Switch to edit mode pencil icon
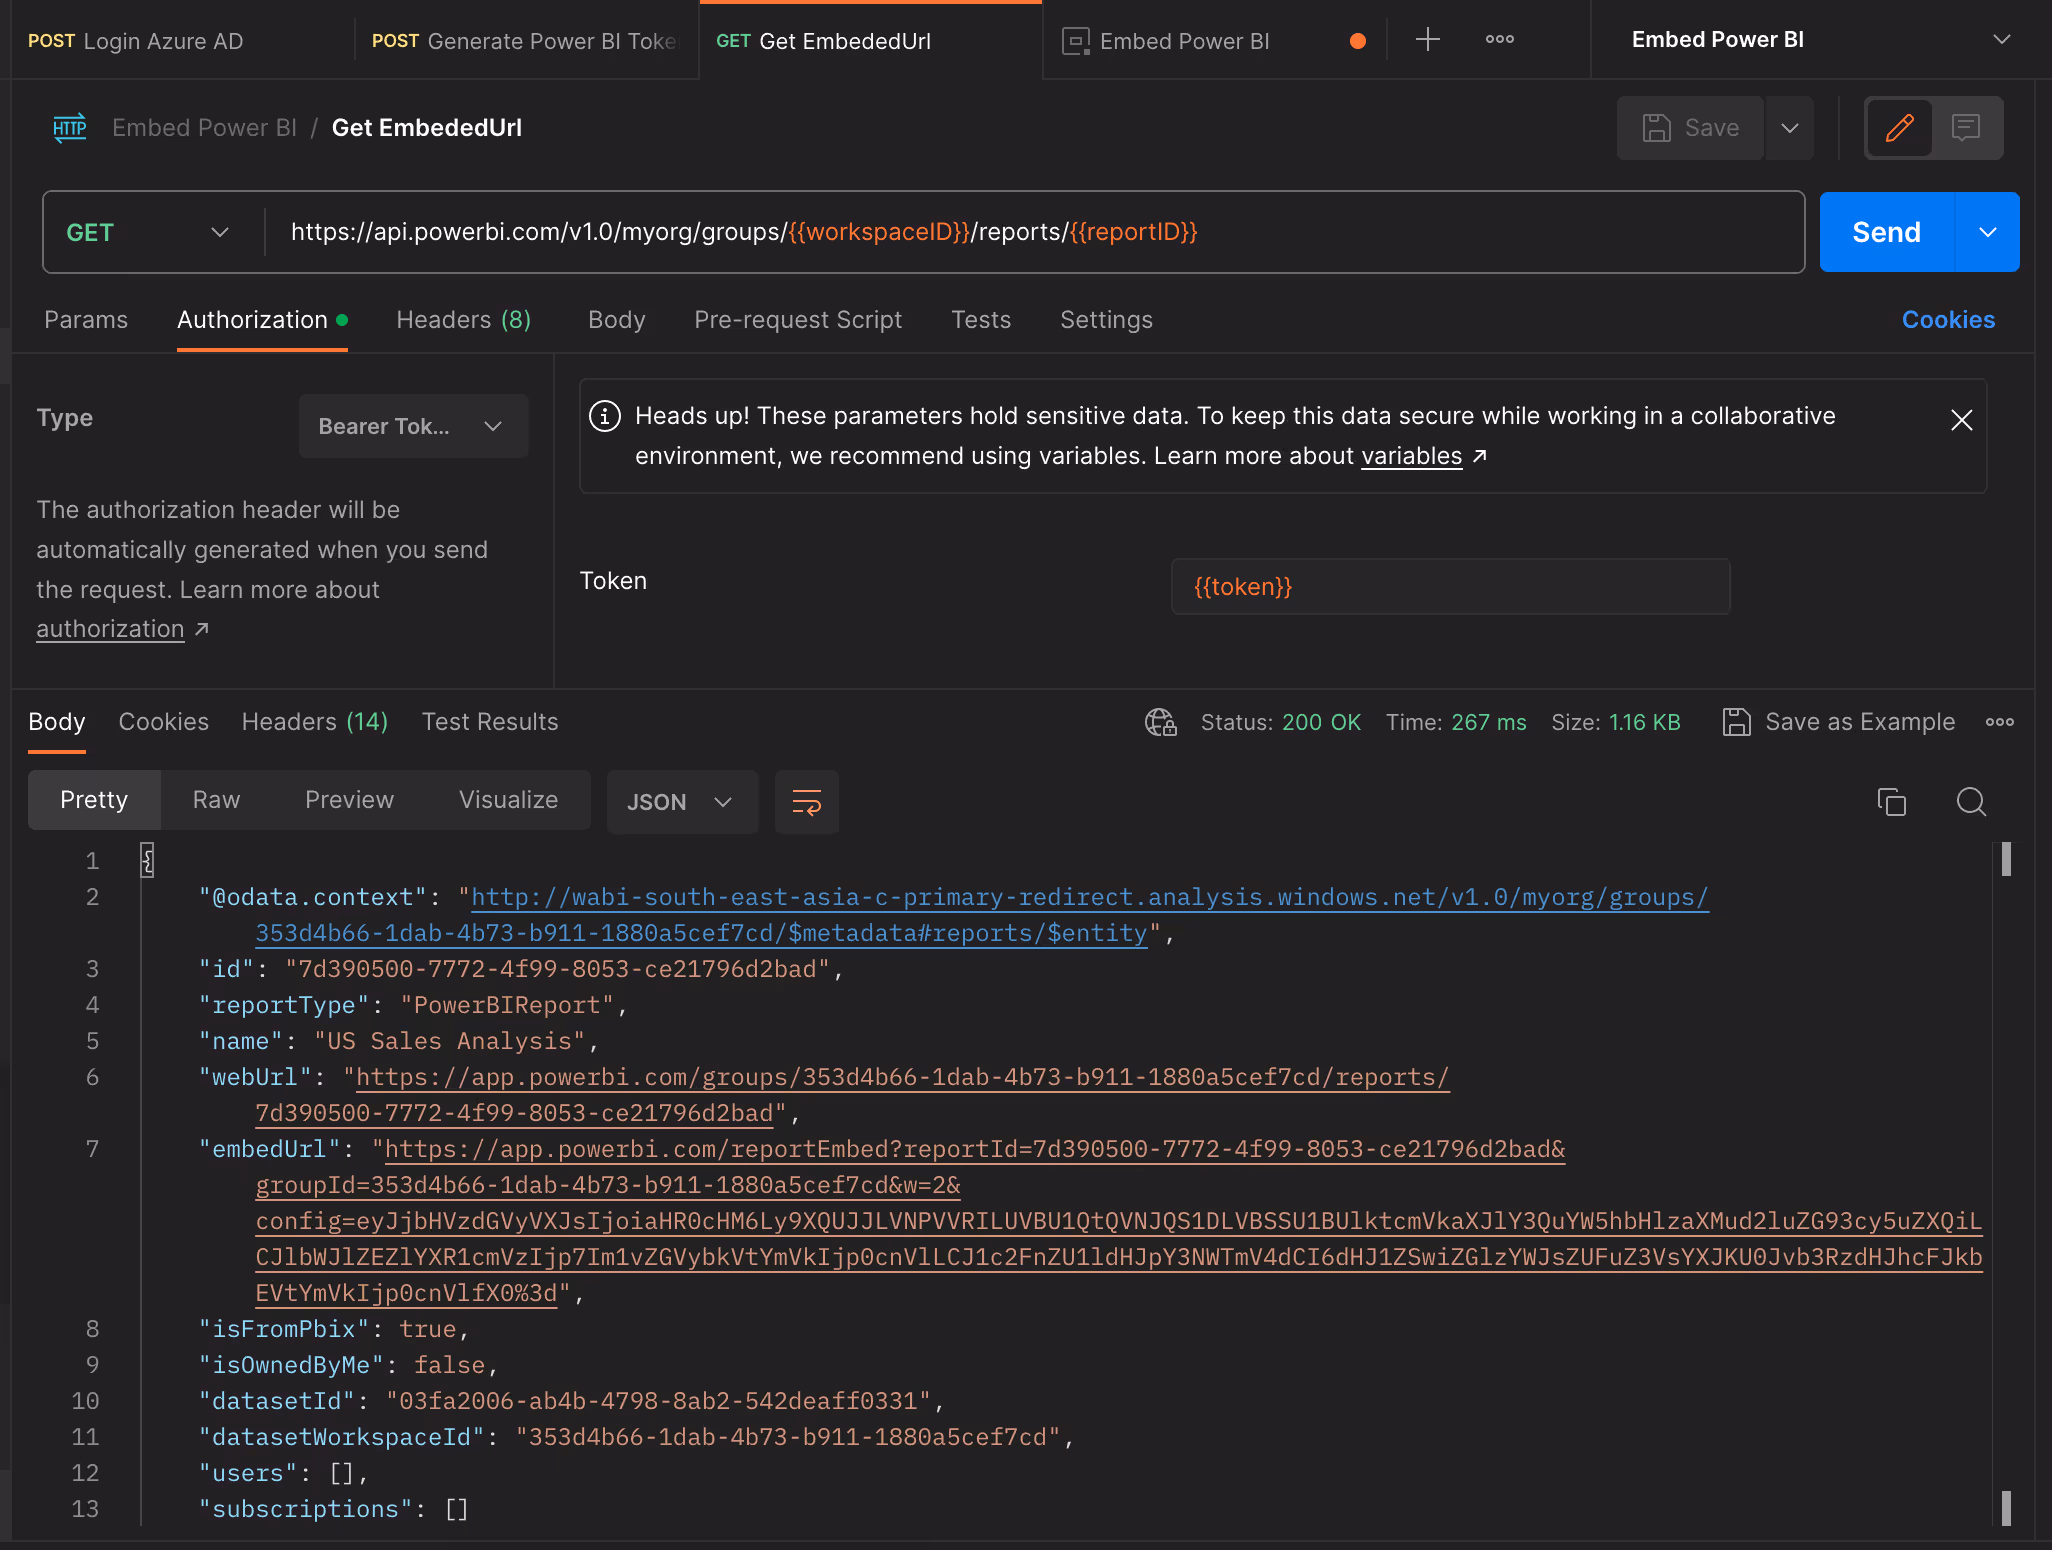The image size is (2052, 1550). coord(1899,128)
